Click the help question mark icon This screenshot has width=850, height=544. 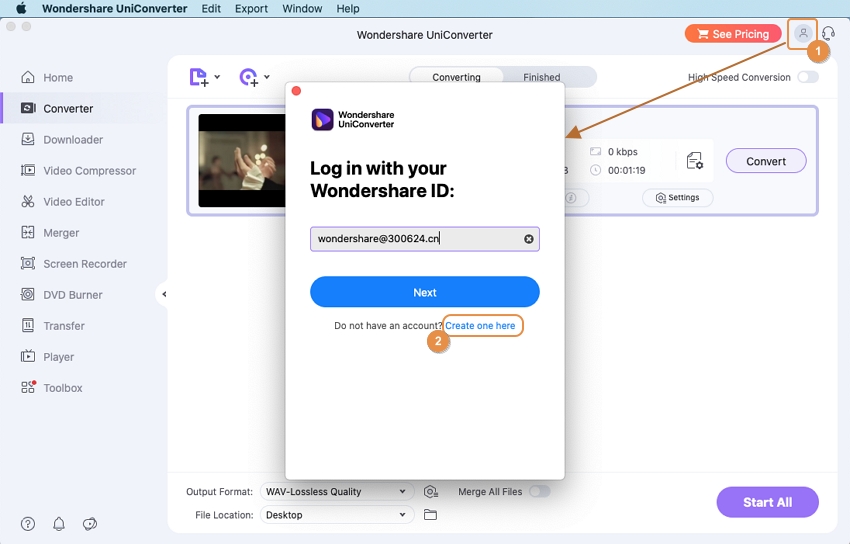coord(28,524)
